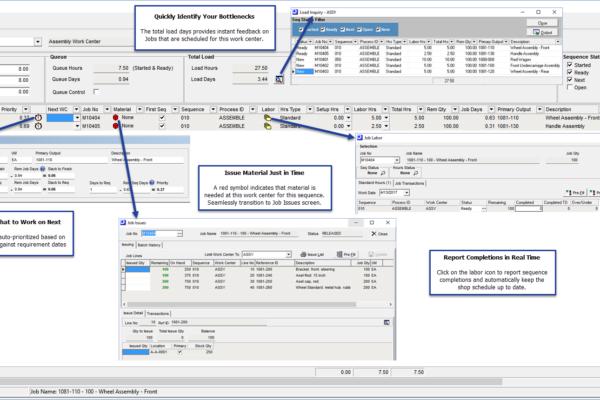Click Output button in Load Inquiry

pos(542,32)
